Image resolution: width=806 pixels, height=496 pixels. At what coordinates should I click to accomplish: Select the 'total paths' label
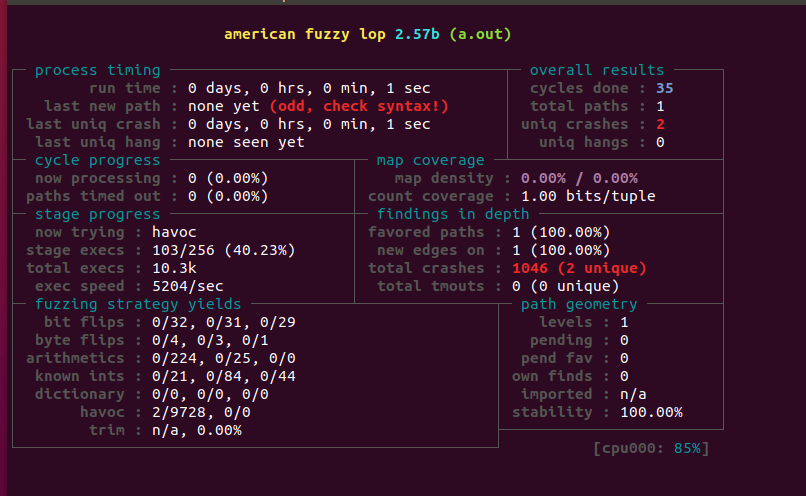click(x=579, y=106)
